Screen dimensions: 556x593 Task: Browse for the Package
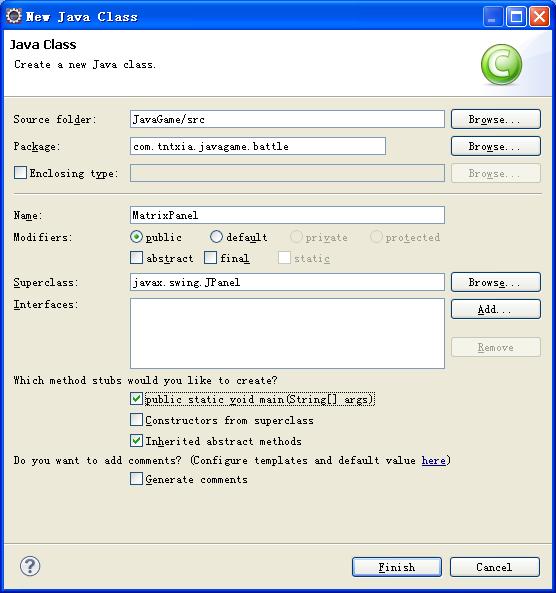tap(495, 146)
